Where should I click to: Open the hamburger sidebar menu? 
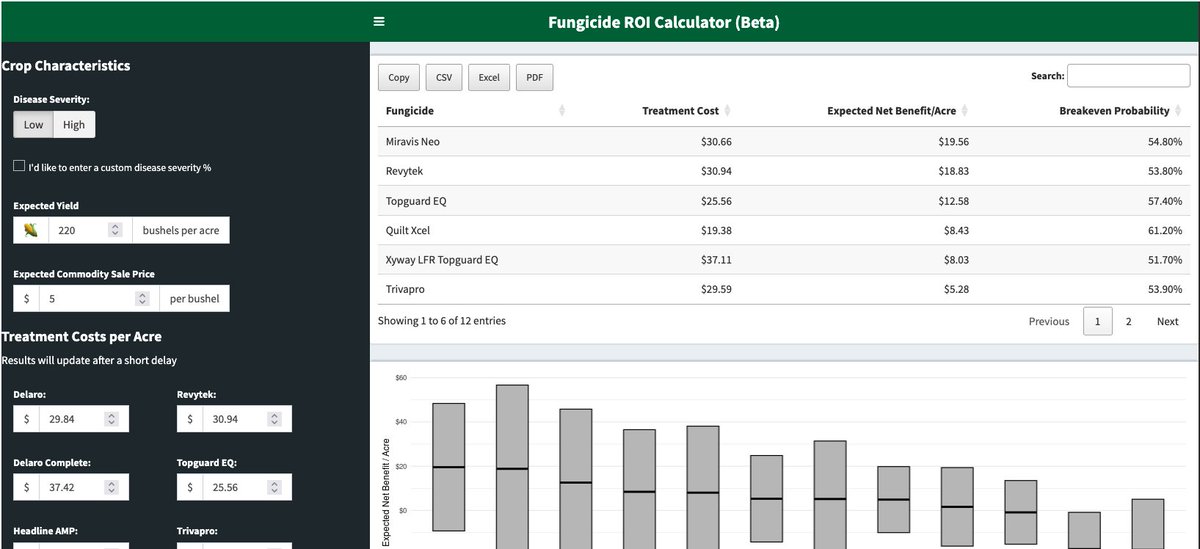378,21
